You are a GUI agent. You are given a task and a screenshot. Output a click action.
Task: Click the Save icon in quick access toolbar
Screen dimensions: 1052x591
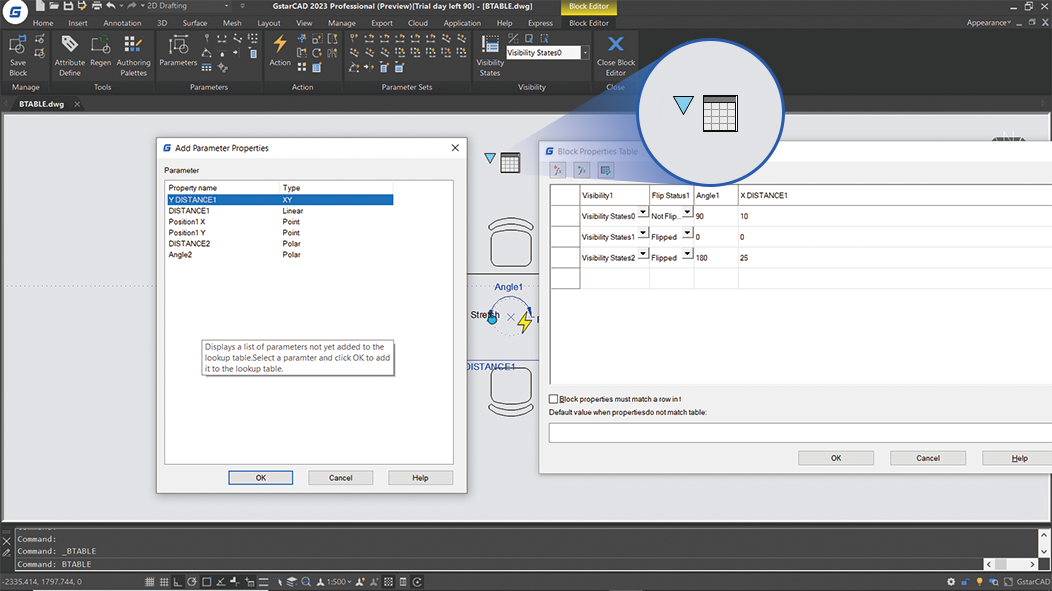[x=68, y=6]
